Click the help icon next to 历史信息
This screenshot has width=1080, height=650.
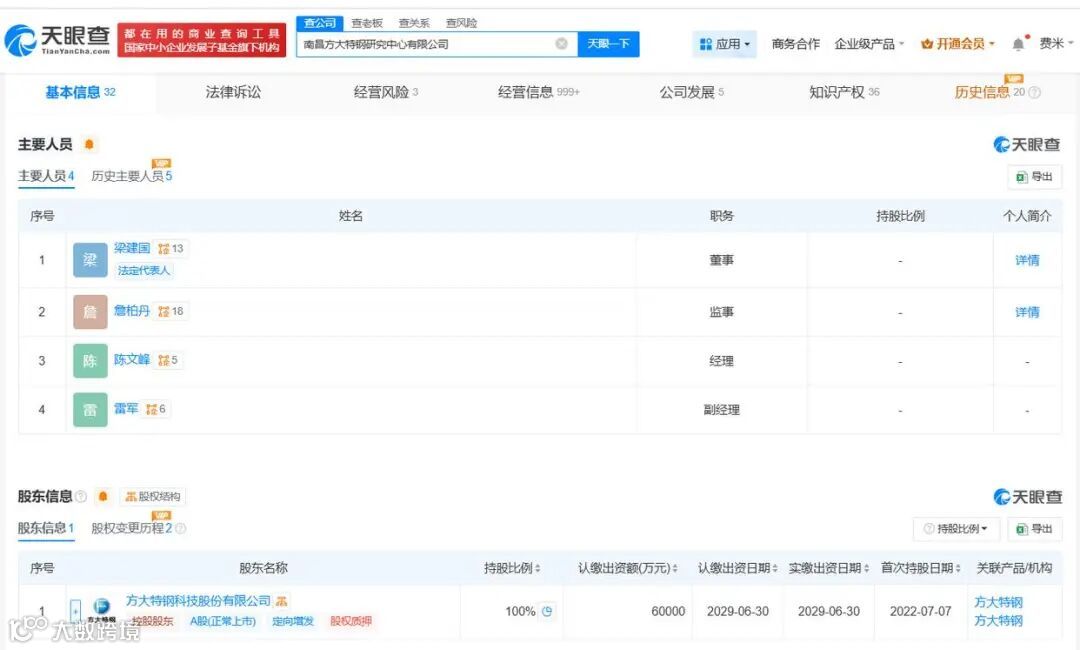[x=1034, y=92]
